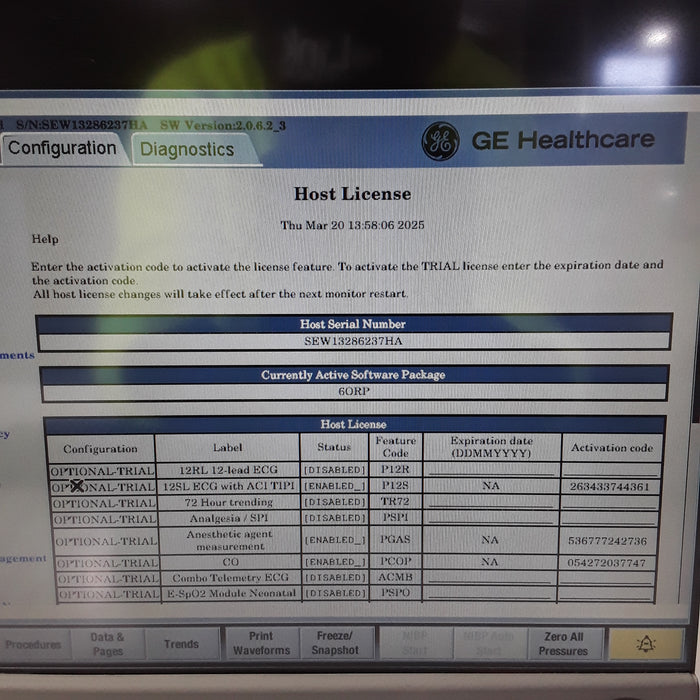
Task: Click the 72 Hour trending label
Action: coord(229,502)
